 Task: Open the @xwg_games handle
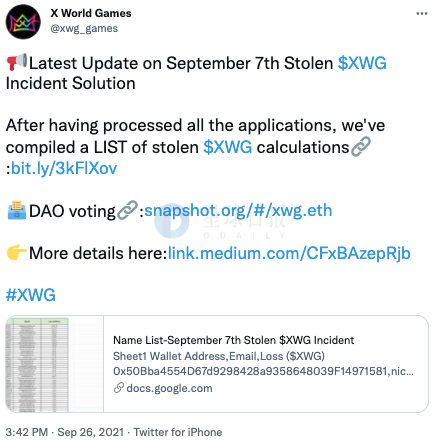(84, 29)
